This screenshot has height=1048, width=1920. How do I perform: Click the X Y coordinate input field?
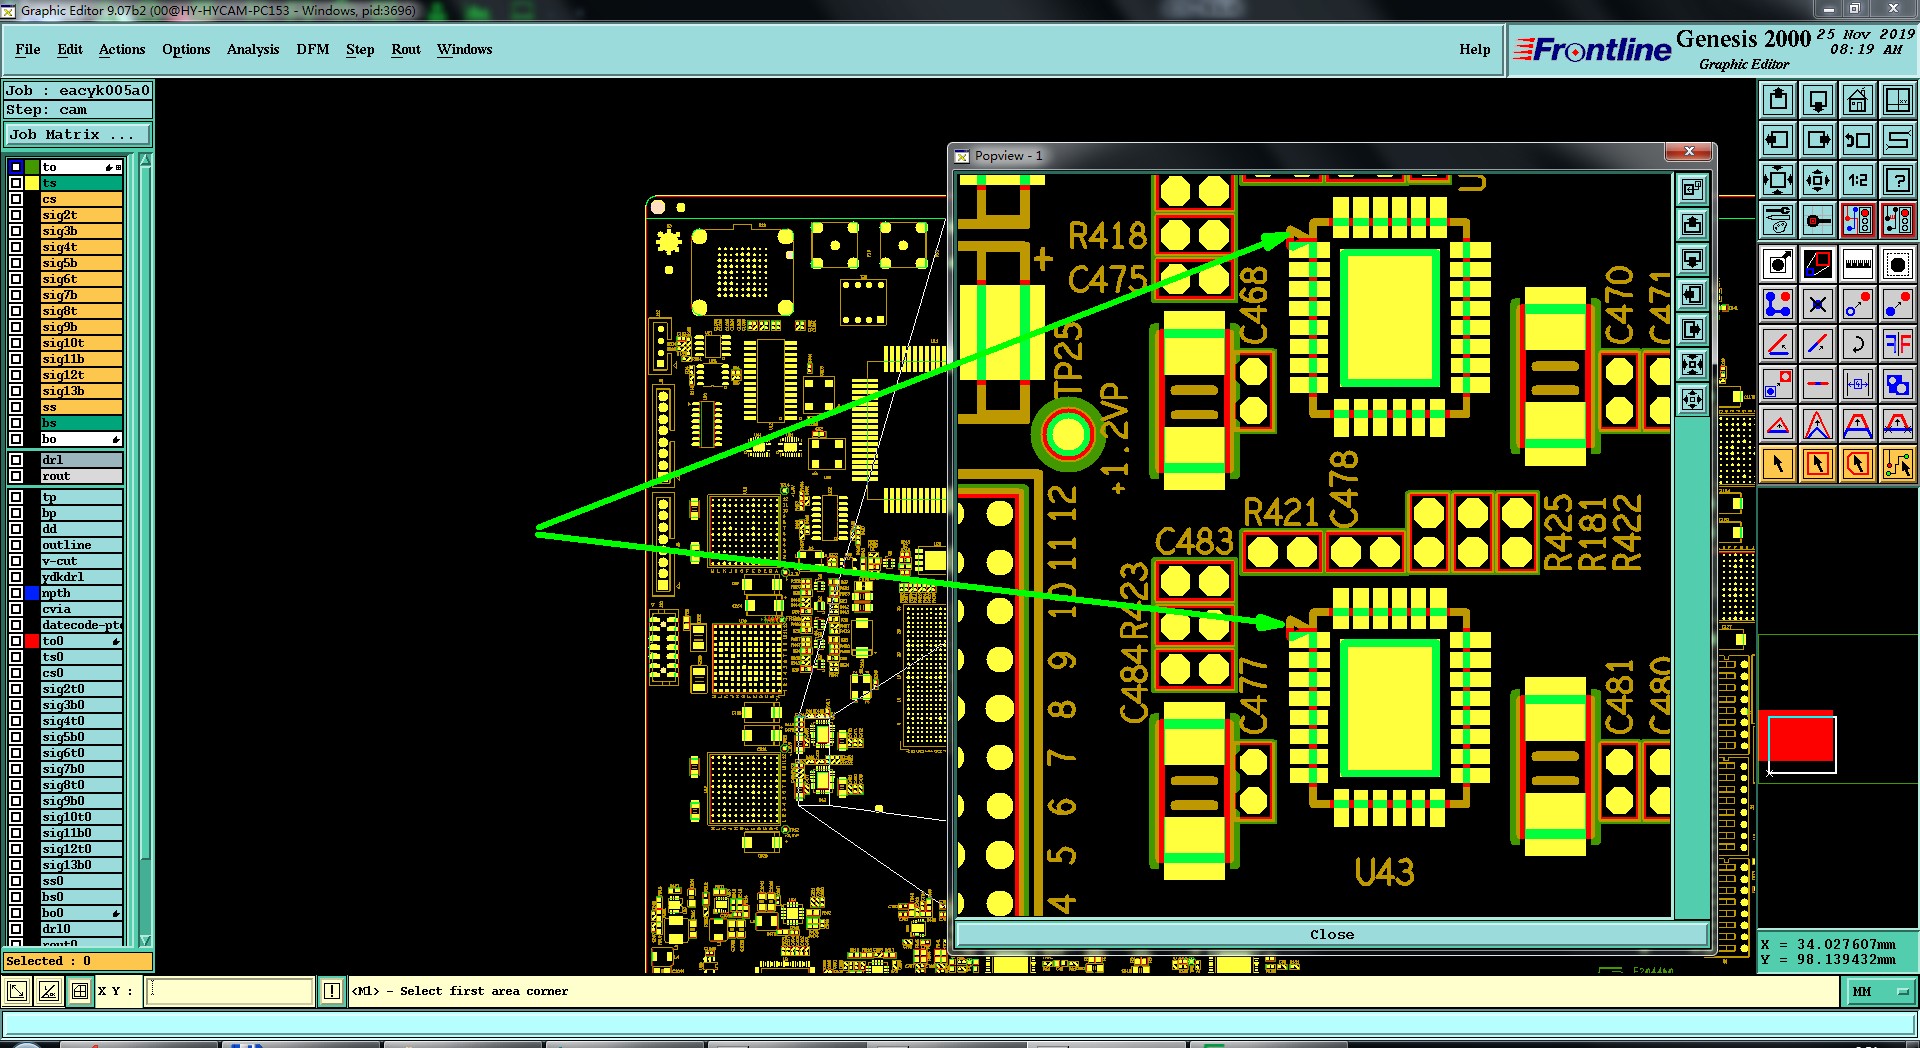tap(230, 991)
